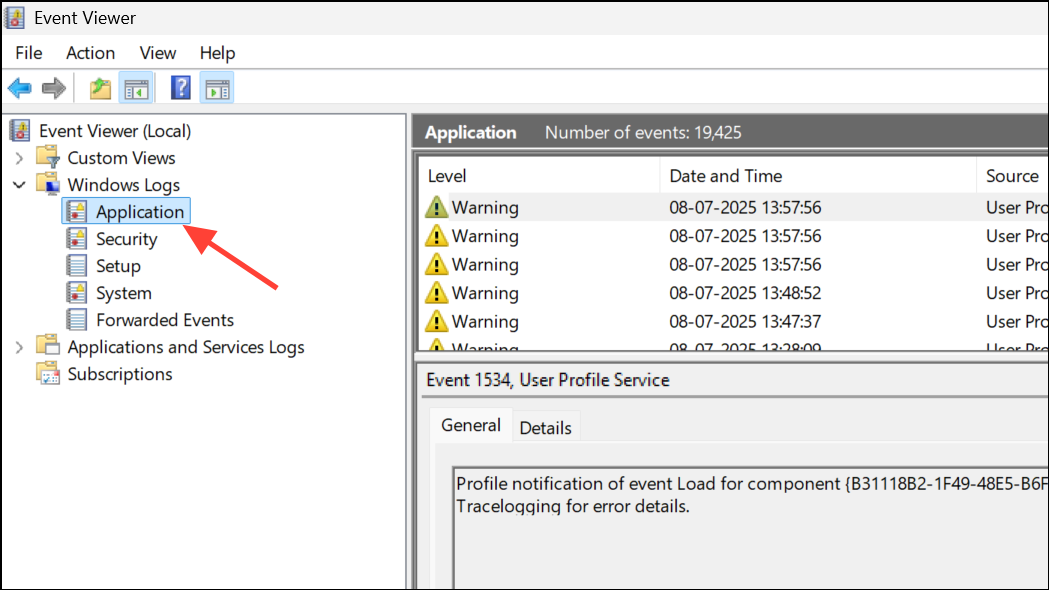Expand the Custom Views node

point(19,158)
